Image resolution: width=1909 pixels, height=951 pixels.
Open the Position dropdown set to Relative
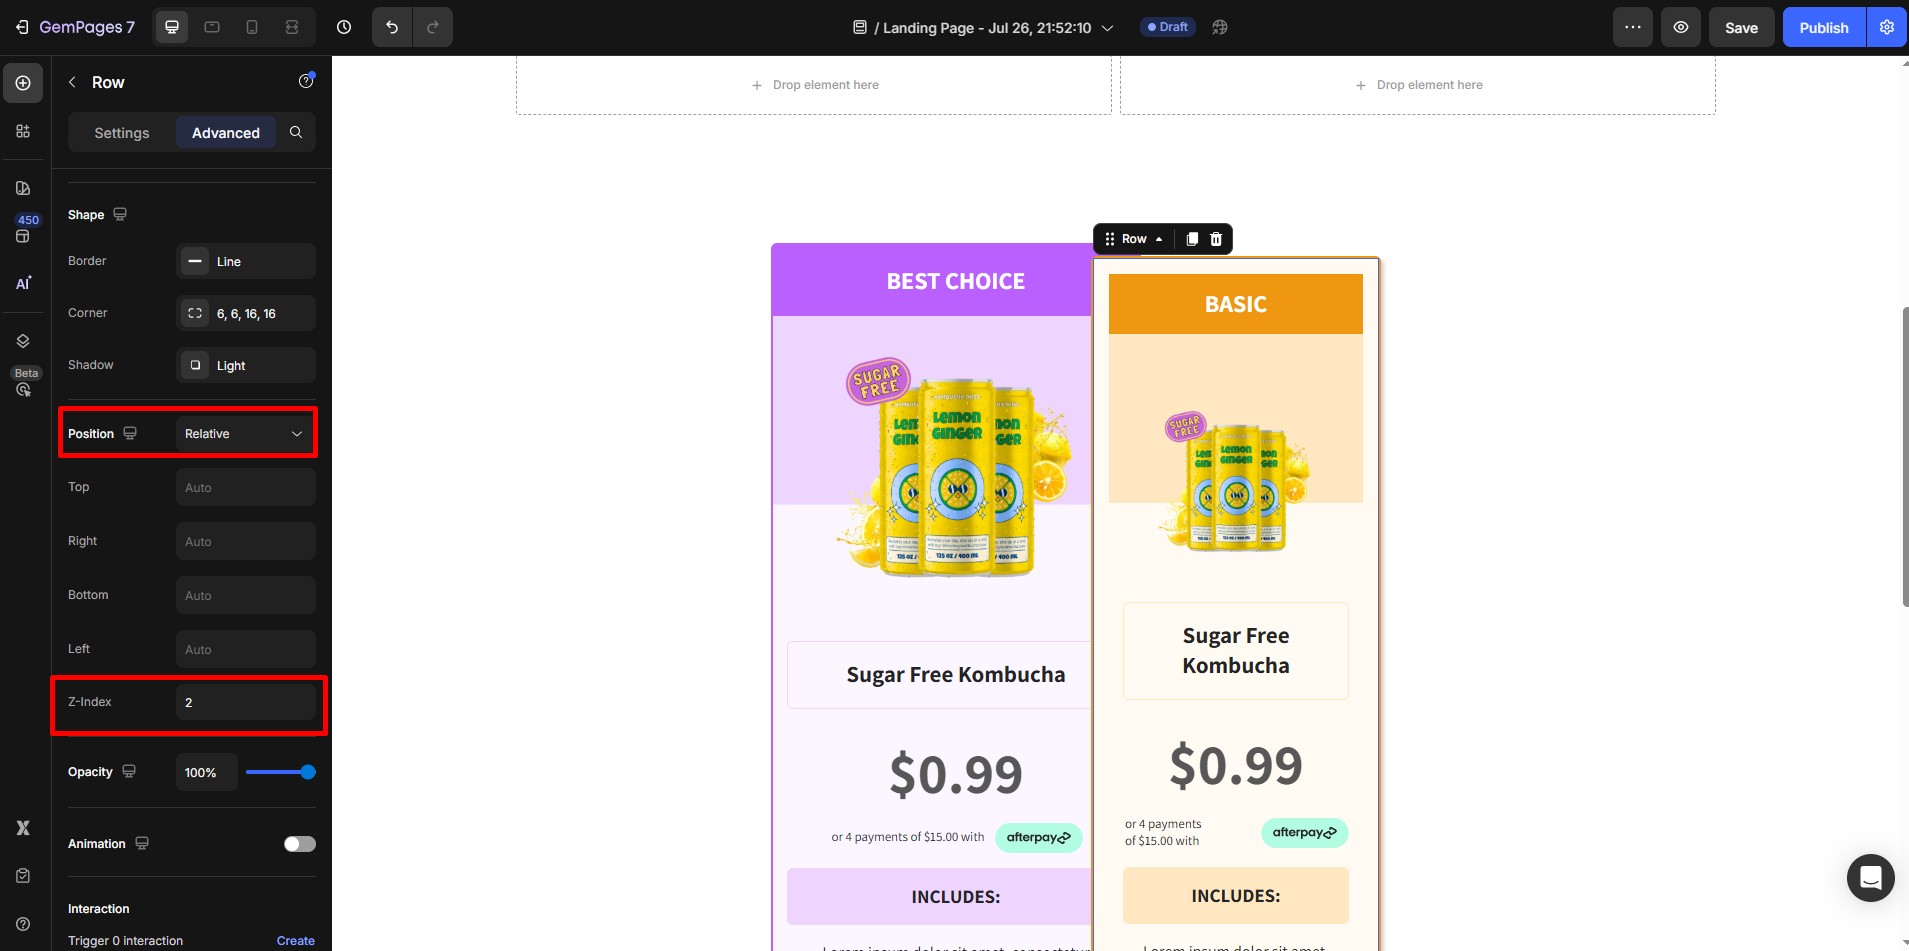245,434
